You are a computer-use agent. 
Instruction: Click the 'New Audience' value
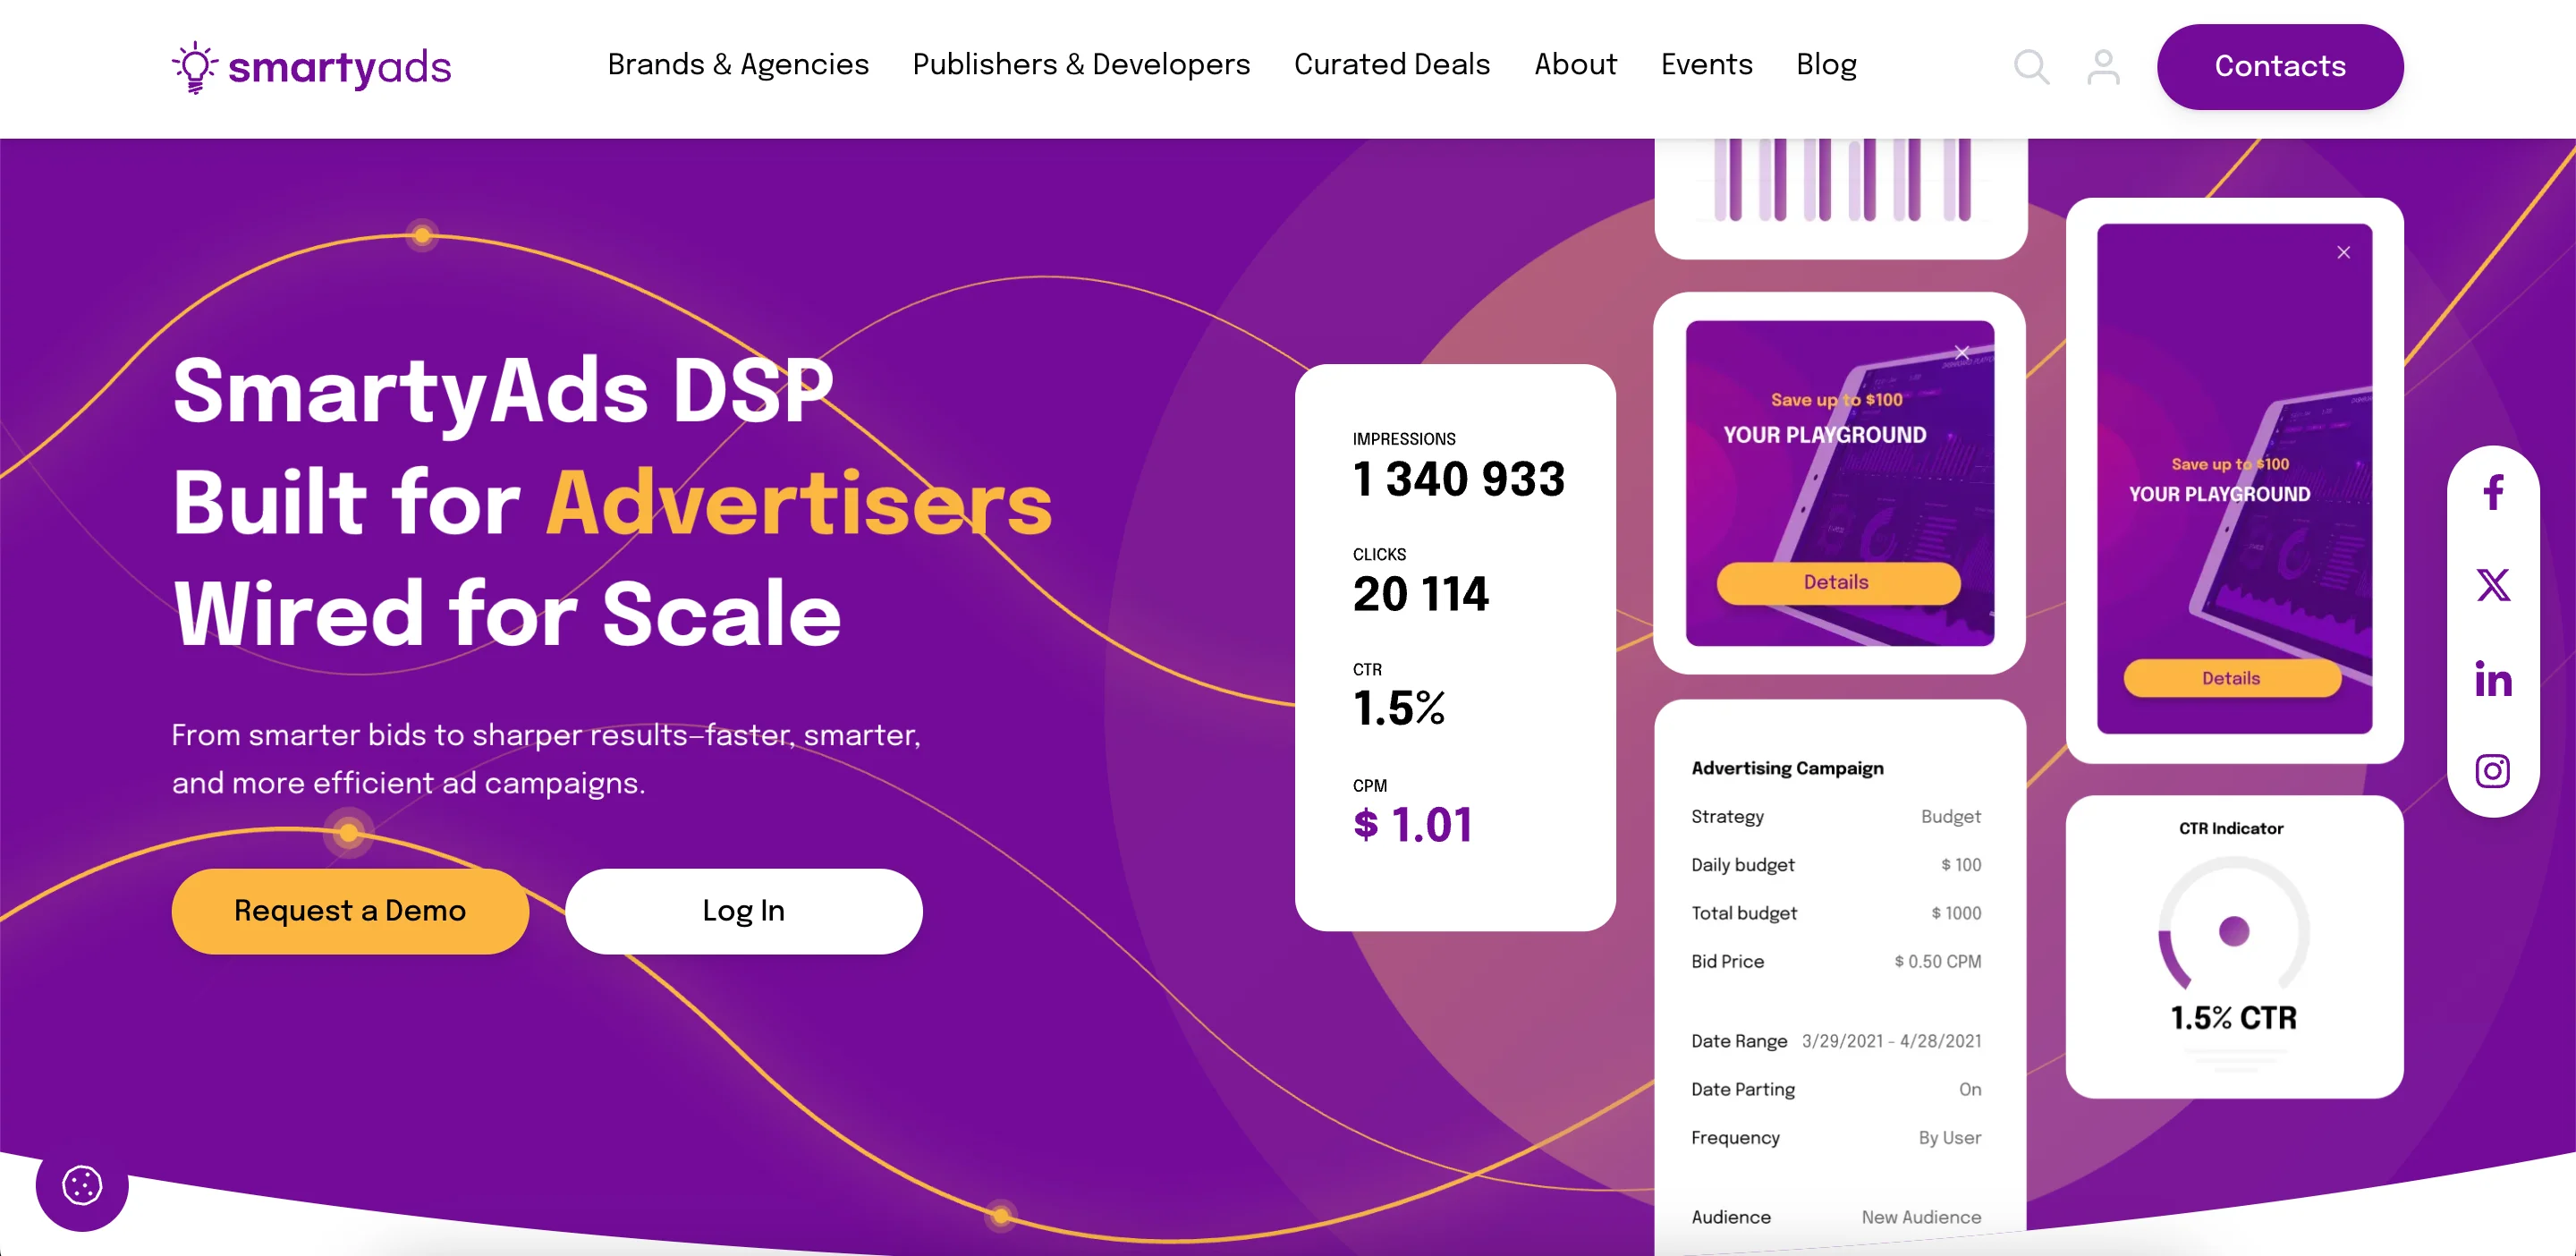point(1921,1217)
